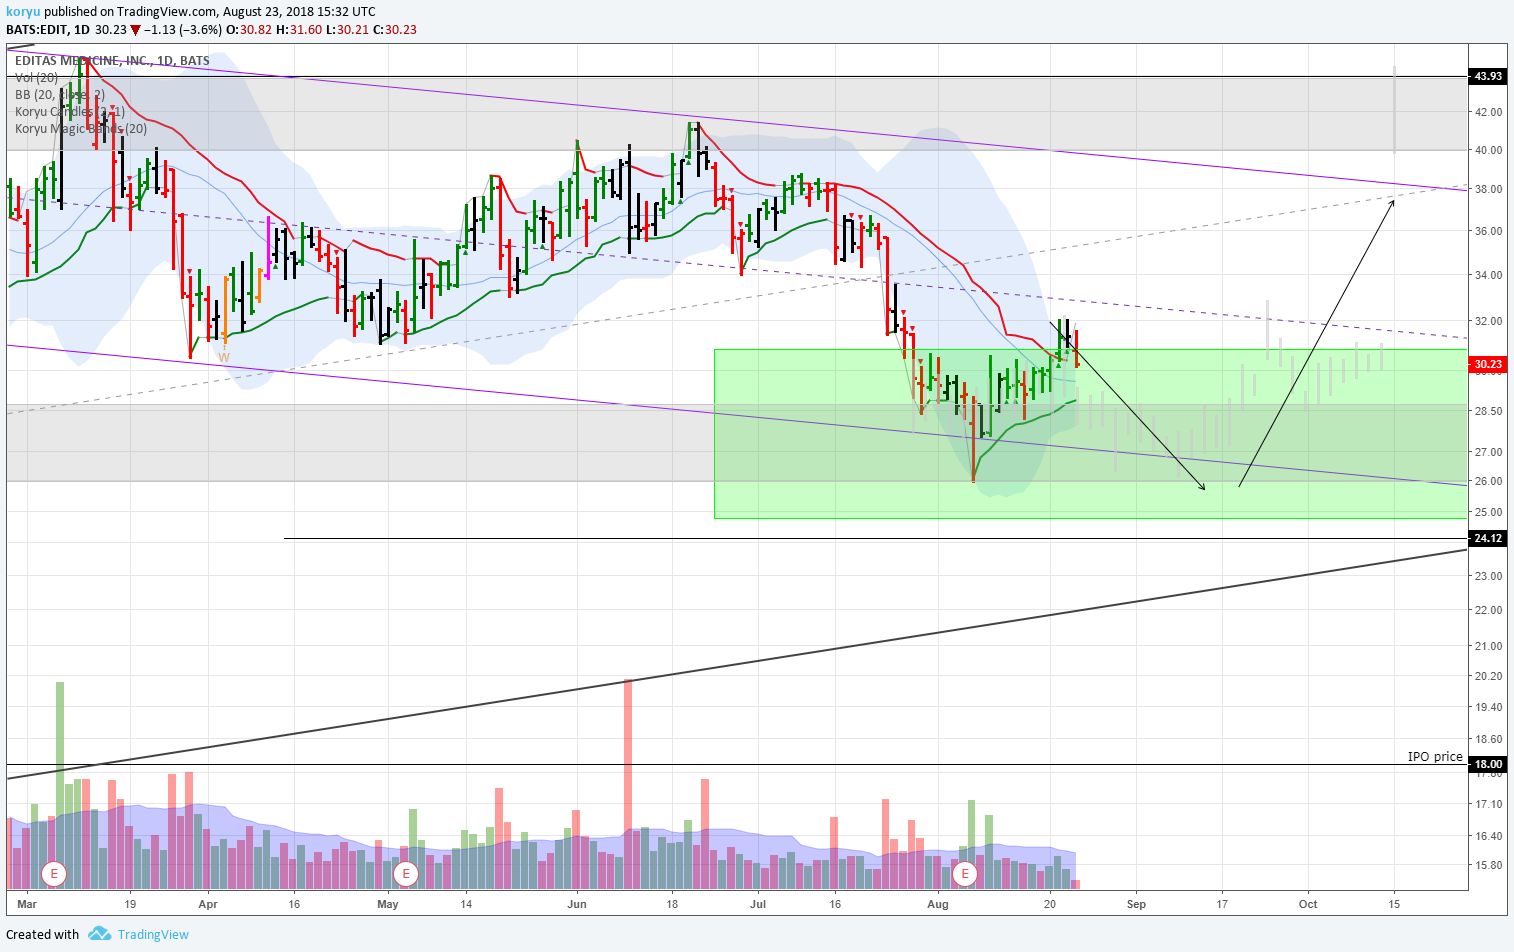The width and height of the screenshot is (1514, 952).
Task: Open author 'koryu' profile link
Action: click(x=22, y=11)
